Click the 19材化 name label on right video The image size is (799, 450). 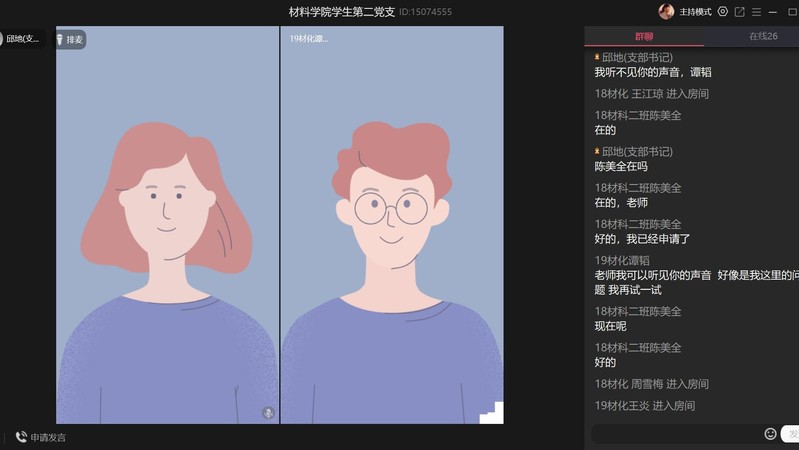[x=308, y=39]
